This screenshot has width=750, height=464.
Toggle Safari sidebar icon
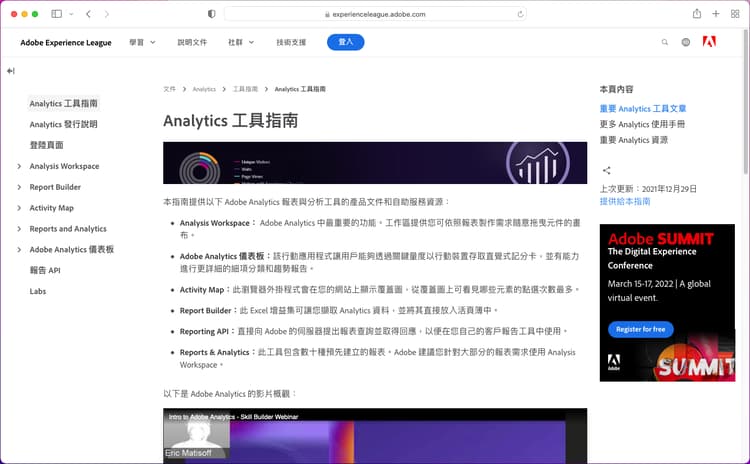[56, 14]
